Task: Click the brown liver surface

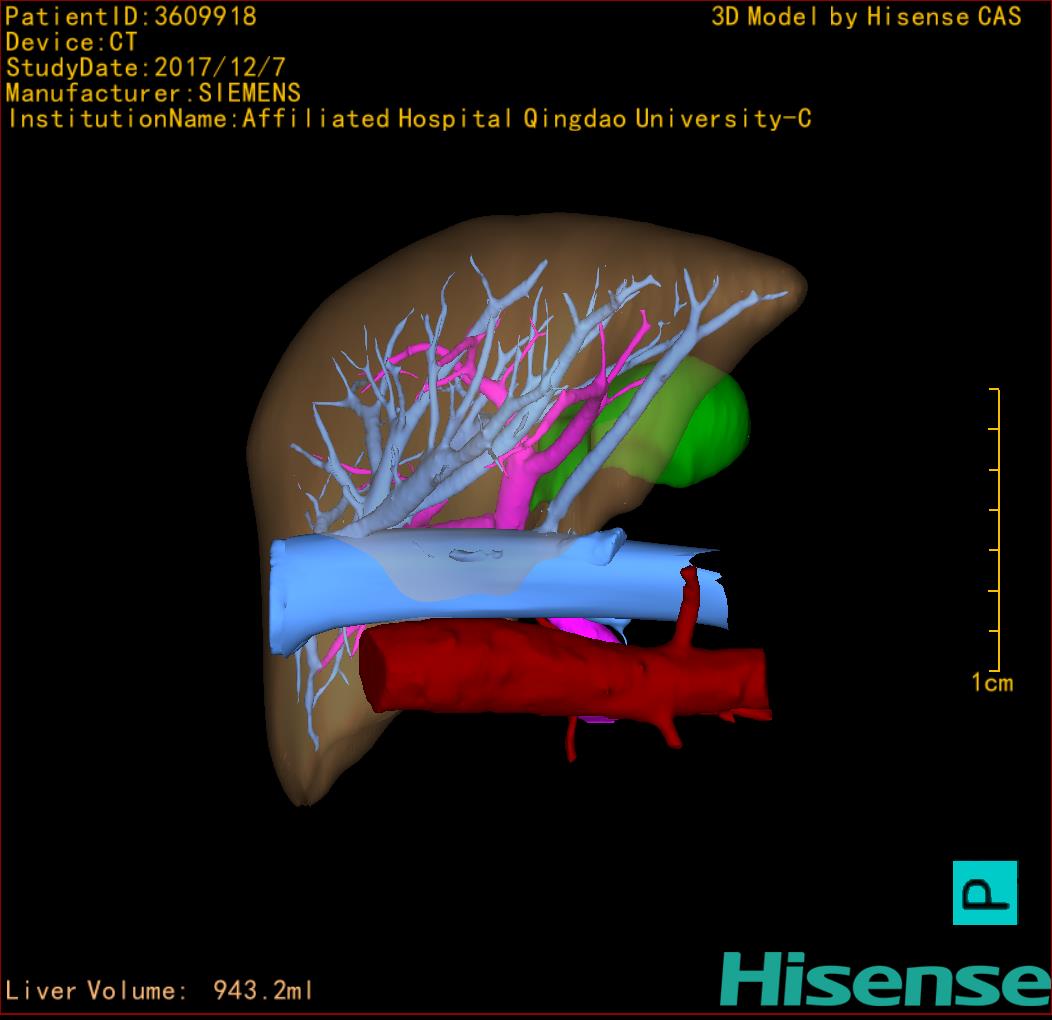Action: (320, 330)
